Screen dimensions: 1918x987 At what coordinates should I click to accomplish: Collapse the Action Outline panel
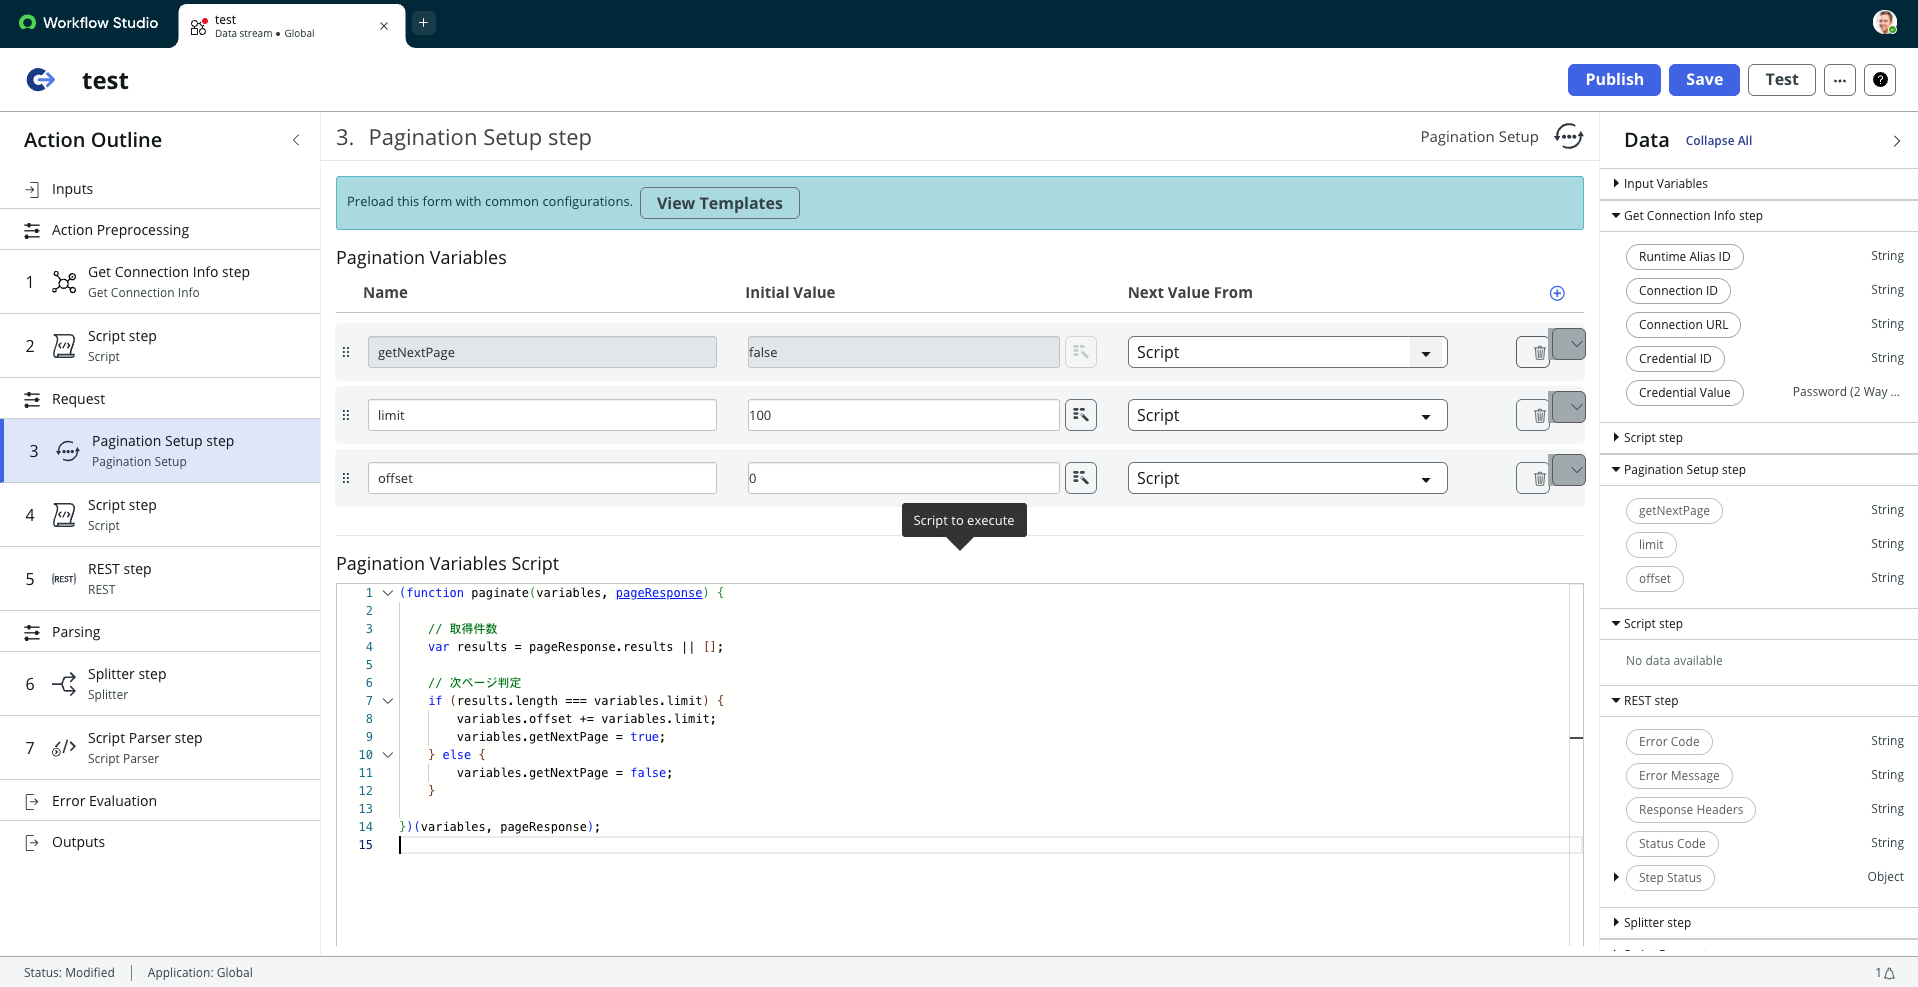[296, 140]
